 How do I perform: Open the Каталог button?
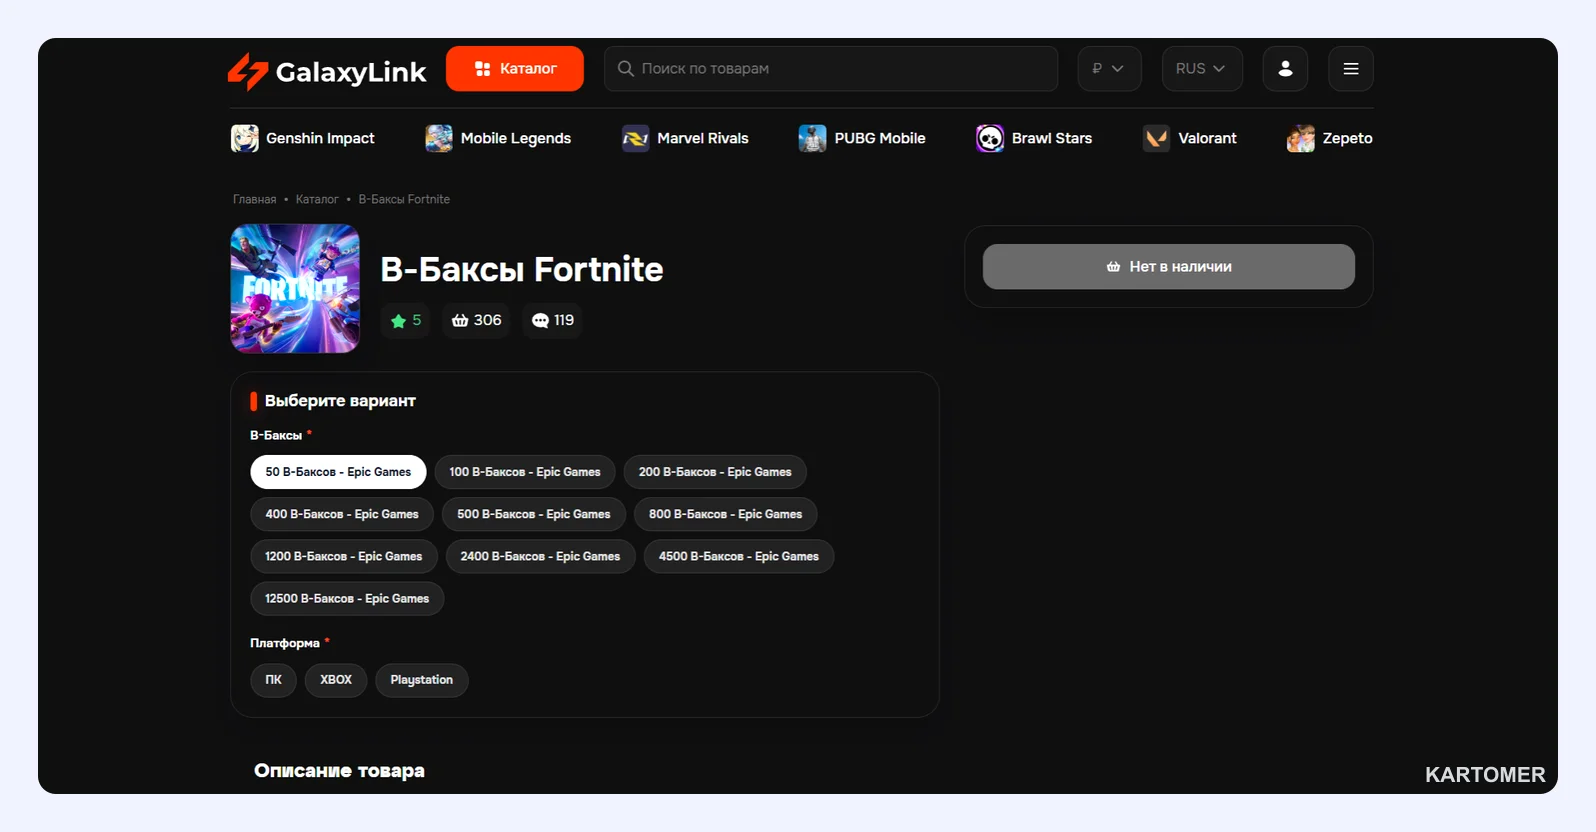coord(515,69)
